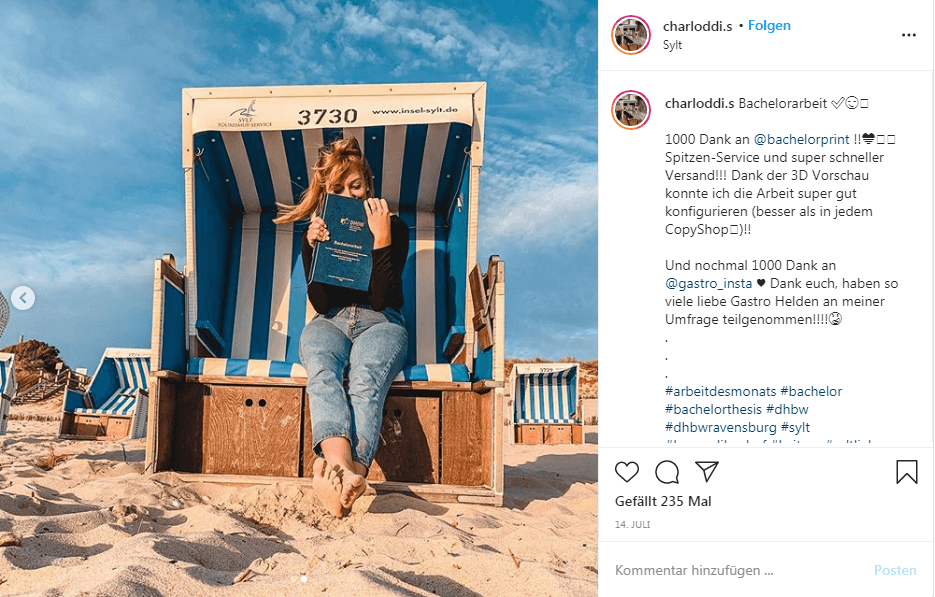View the Gefällt 235 Mal likes list
The image size is (935, 597).
[663, 502]
